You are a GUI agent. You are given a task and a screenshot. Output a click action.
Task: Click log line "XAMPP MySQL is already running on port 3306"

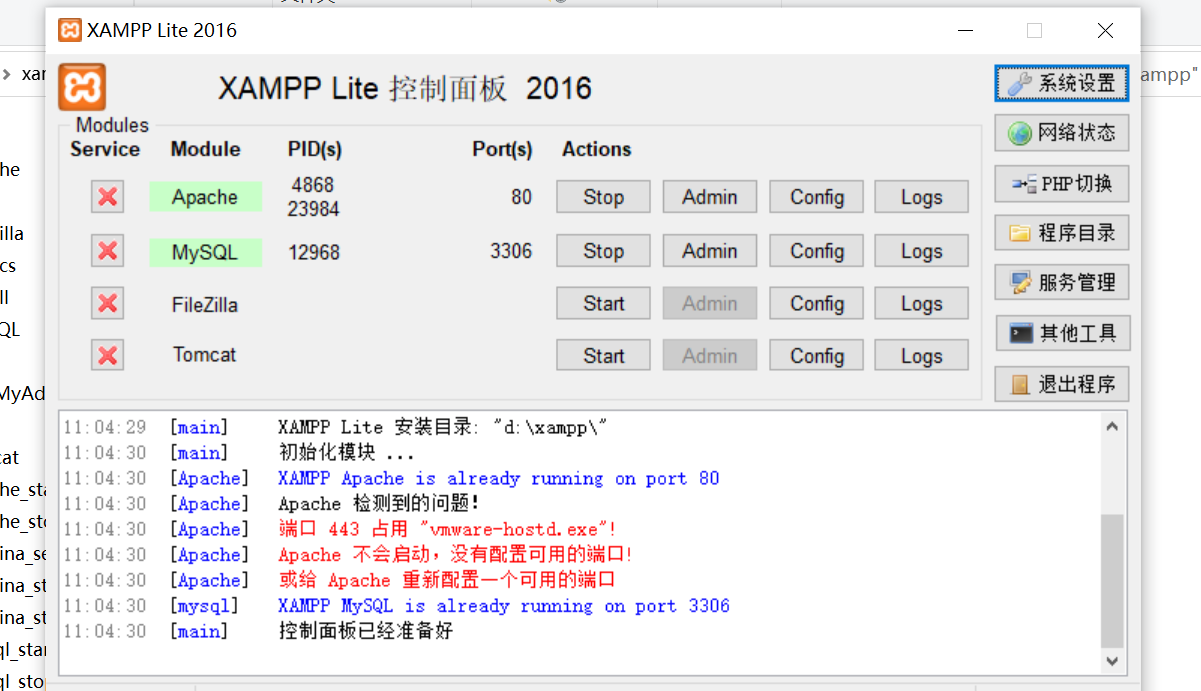[504, 605]
